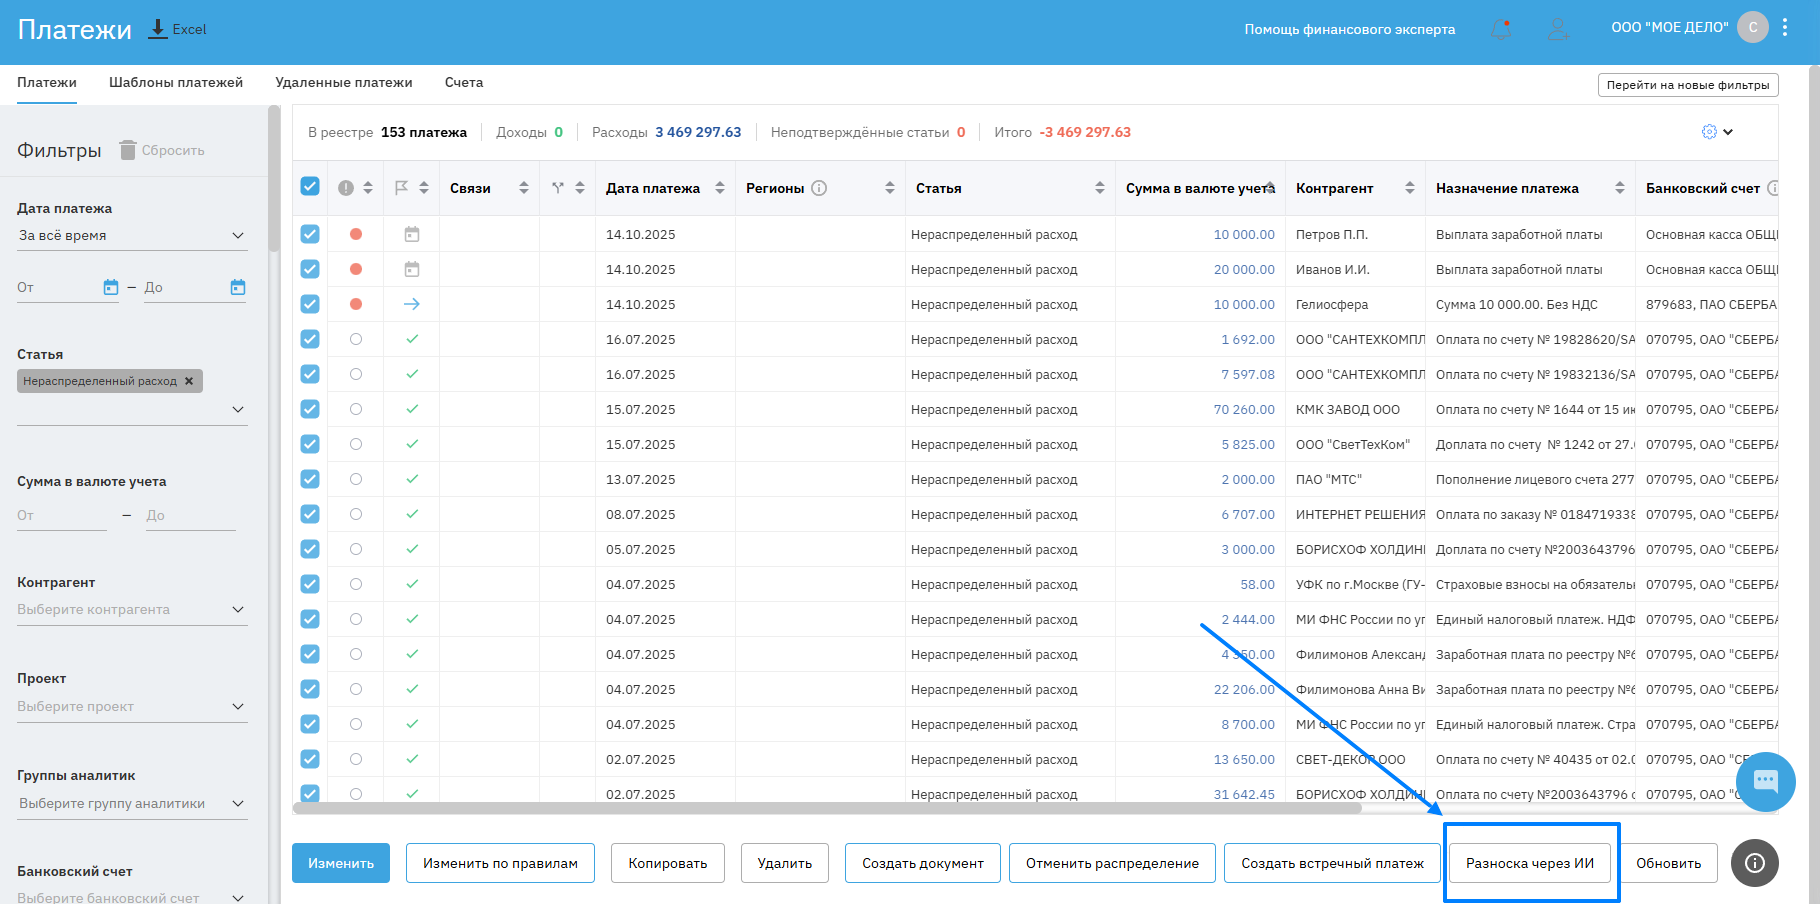Expand the Контрагент filter dropdown

238,609
